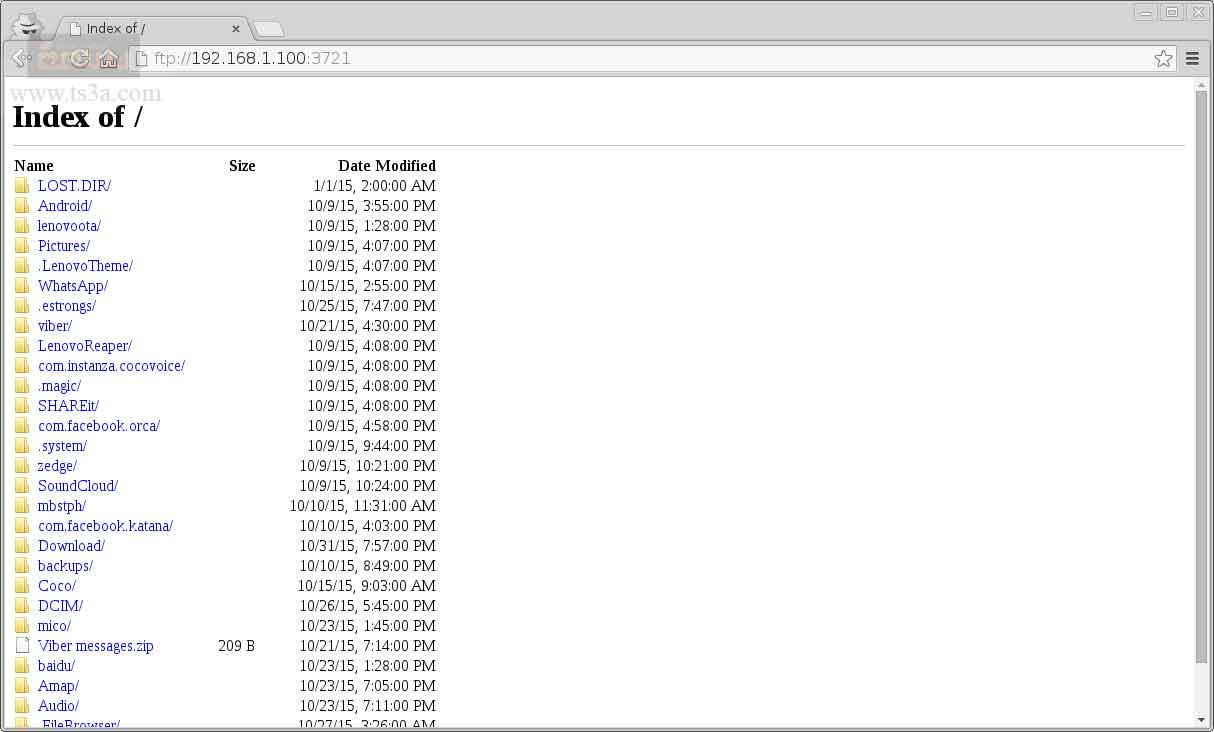Click the '209 B' size value
Screen dimensions: 1214x732
click(x=236, y=646)
